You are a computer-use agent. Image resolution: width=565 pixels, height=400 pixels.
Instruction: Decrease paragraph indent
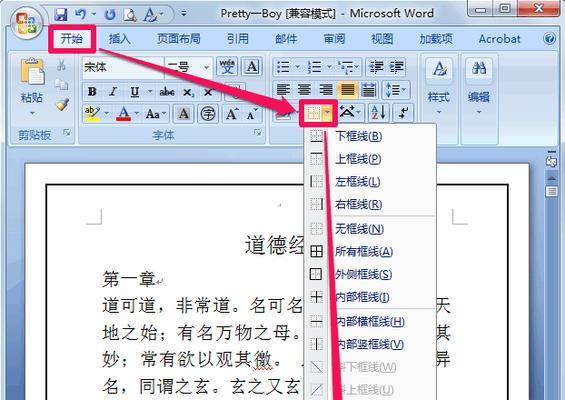tap(377, 67)
